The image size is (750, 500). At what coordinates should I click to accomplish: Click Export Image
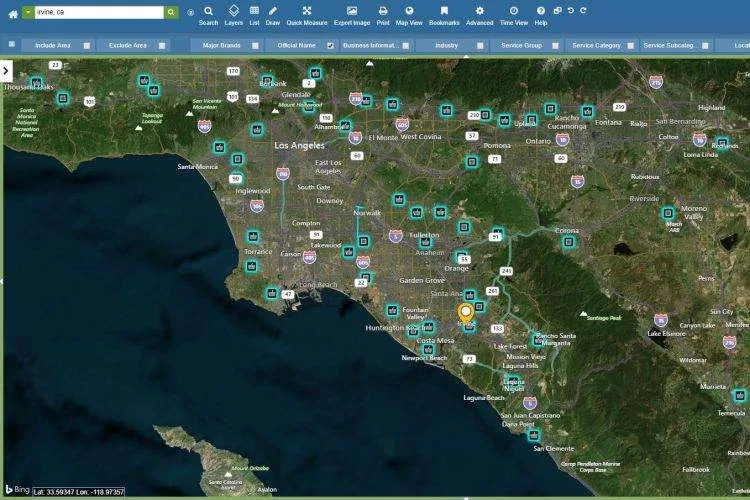coord(352,16)
